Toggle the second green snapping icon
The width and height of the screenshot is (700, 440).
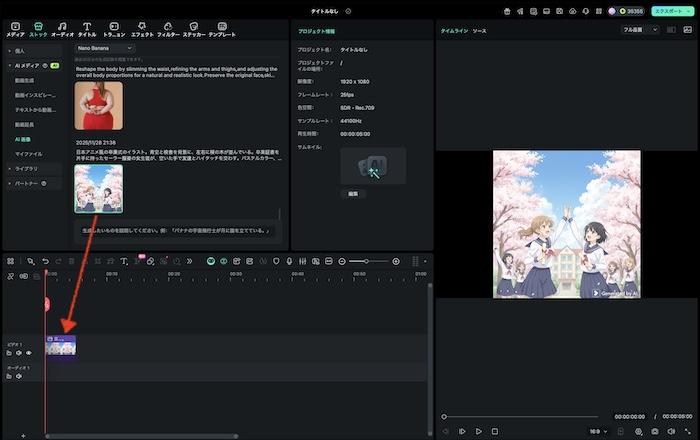pyautogui.click(x=224, y=262)
